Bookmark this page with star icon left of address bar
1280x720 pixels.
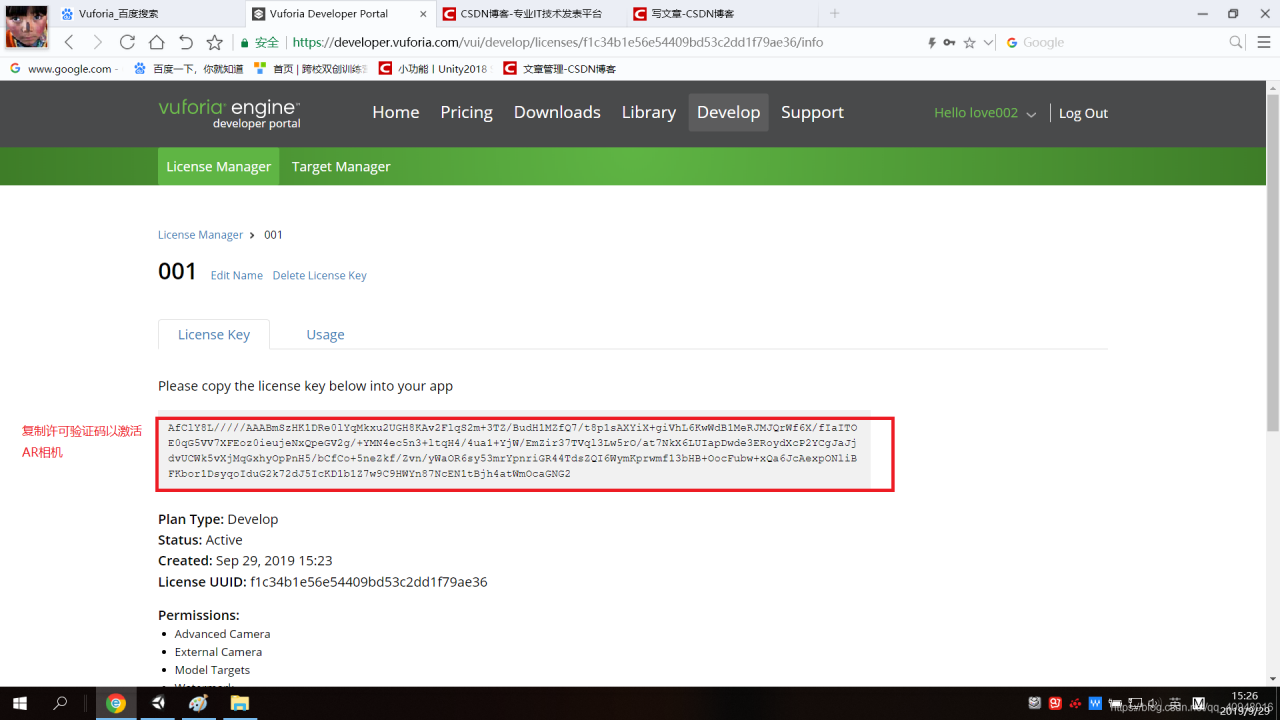coord(214,42)
